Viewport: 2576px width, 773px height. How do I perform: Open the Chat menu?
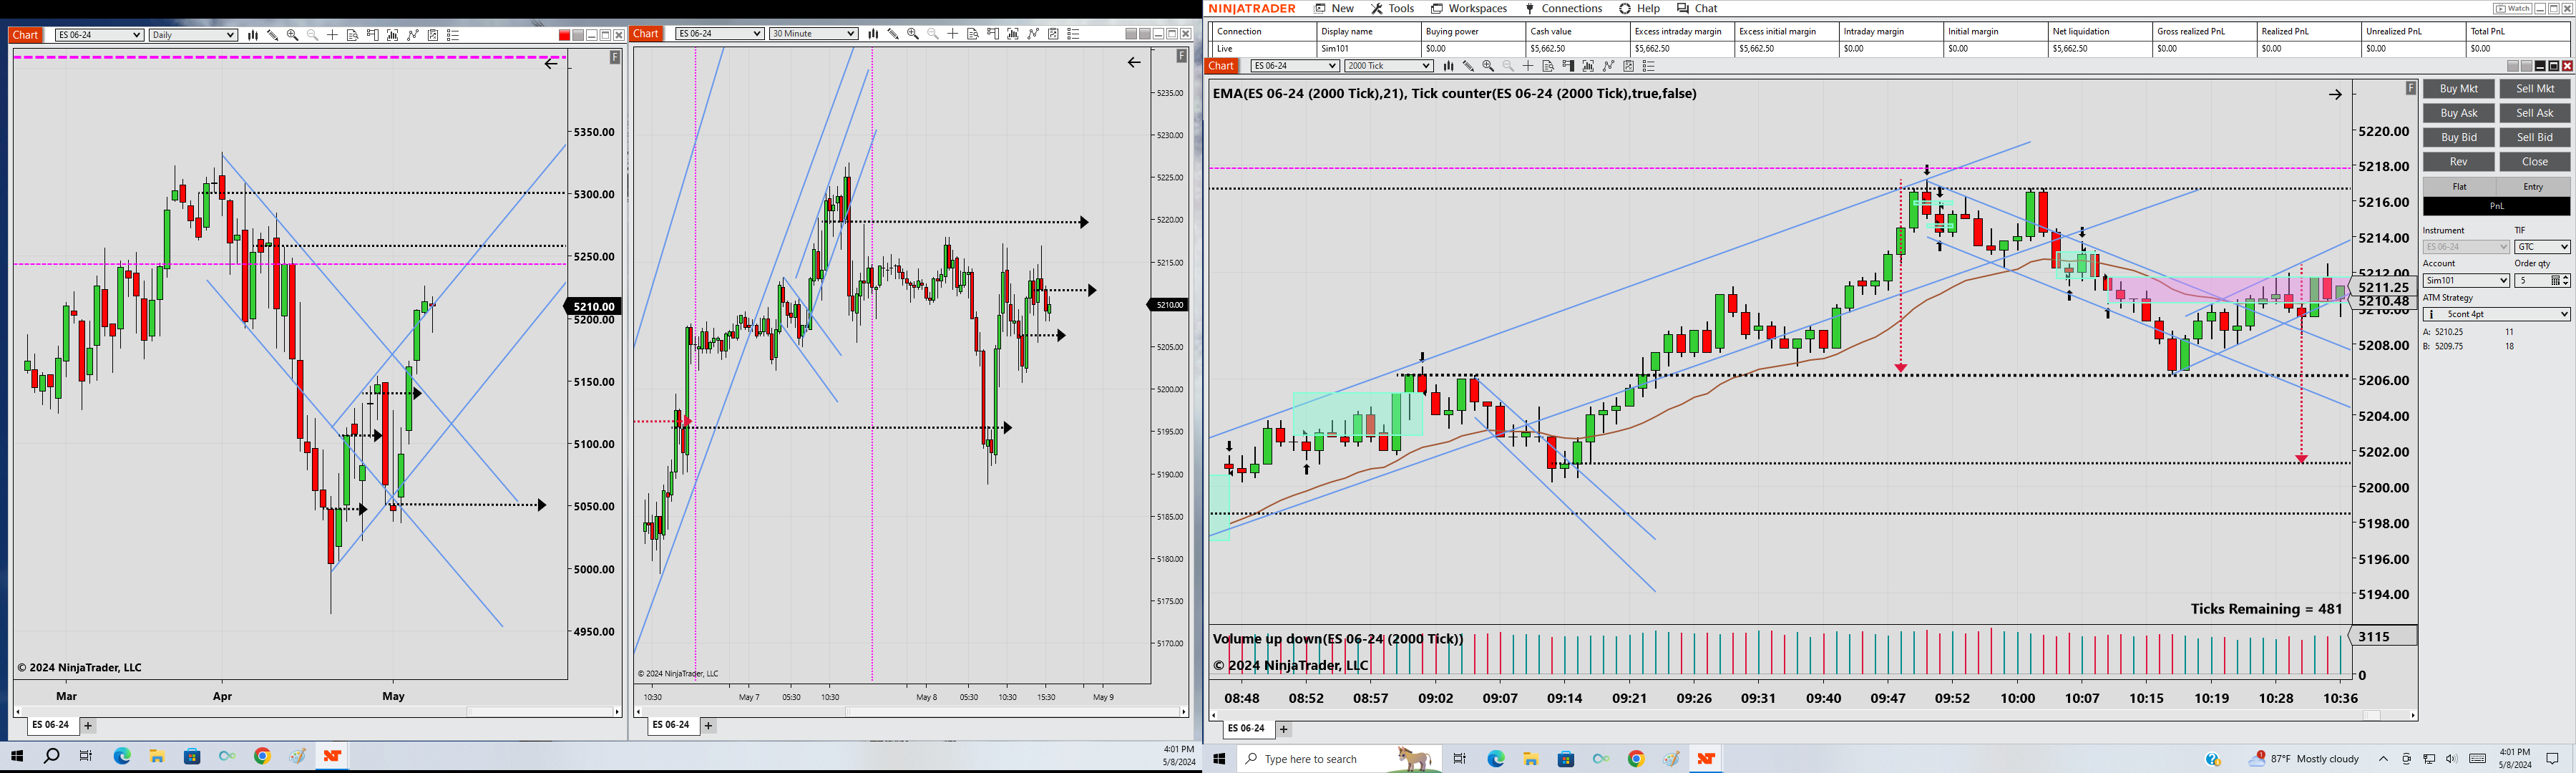tap(1697, 9)
